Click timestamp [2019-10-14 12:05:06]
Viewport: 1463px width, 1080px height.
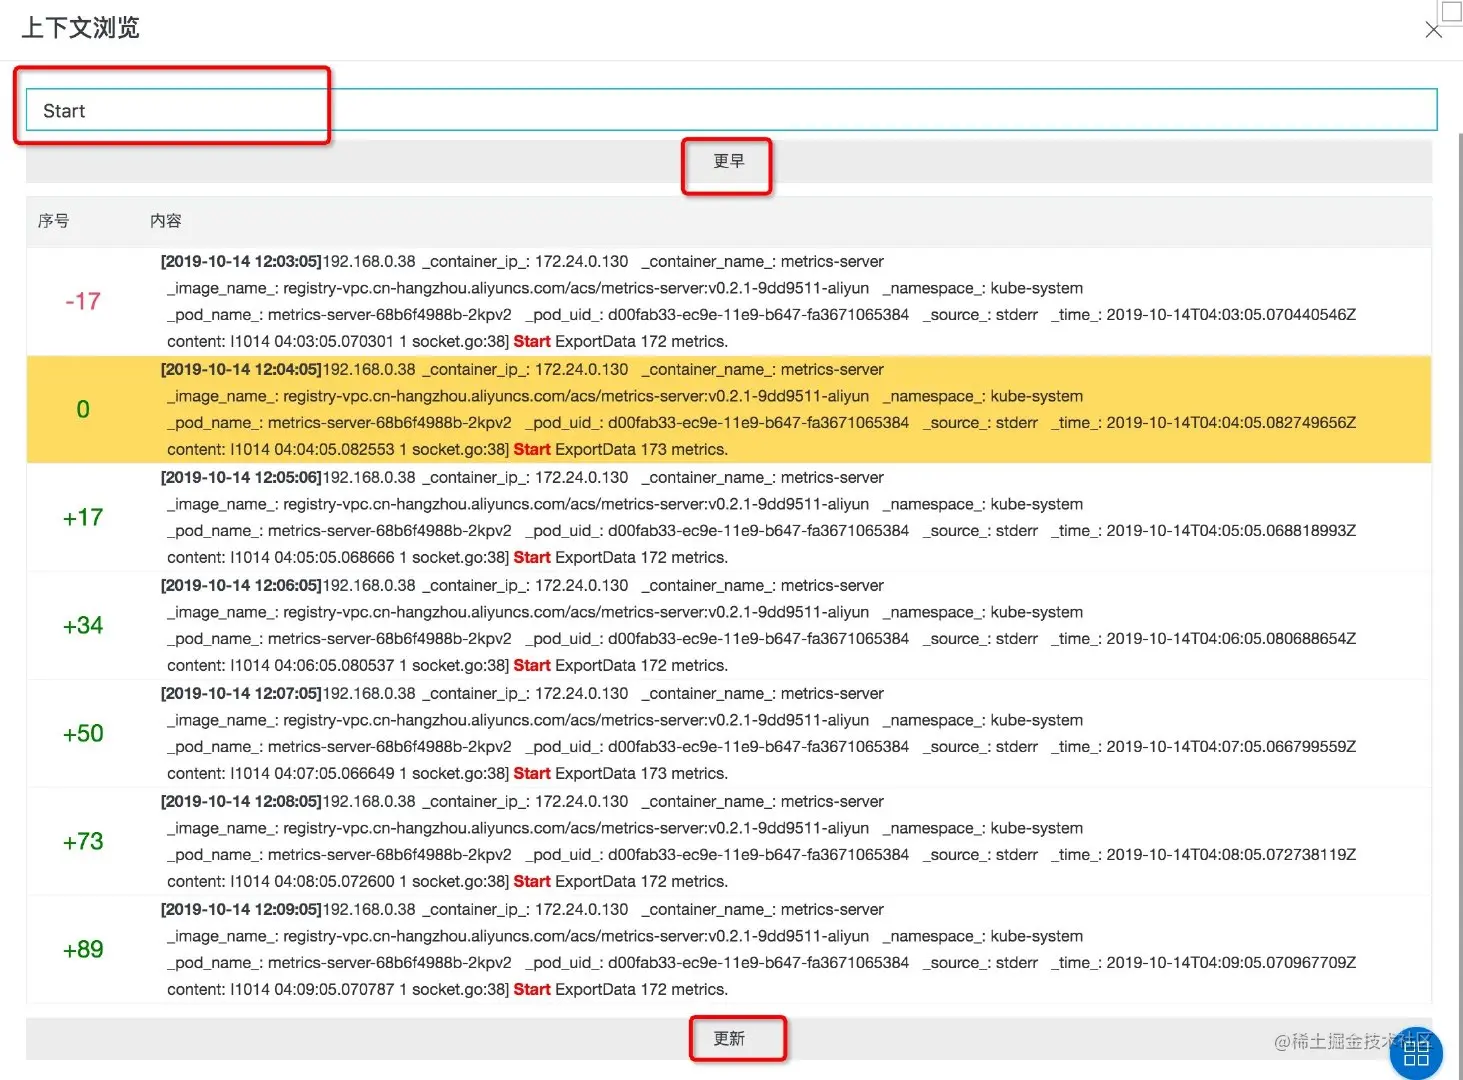[241, 477]
